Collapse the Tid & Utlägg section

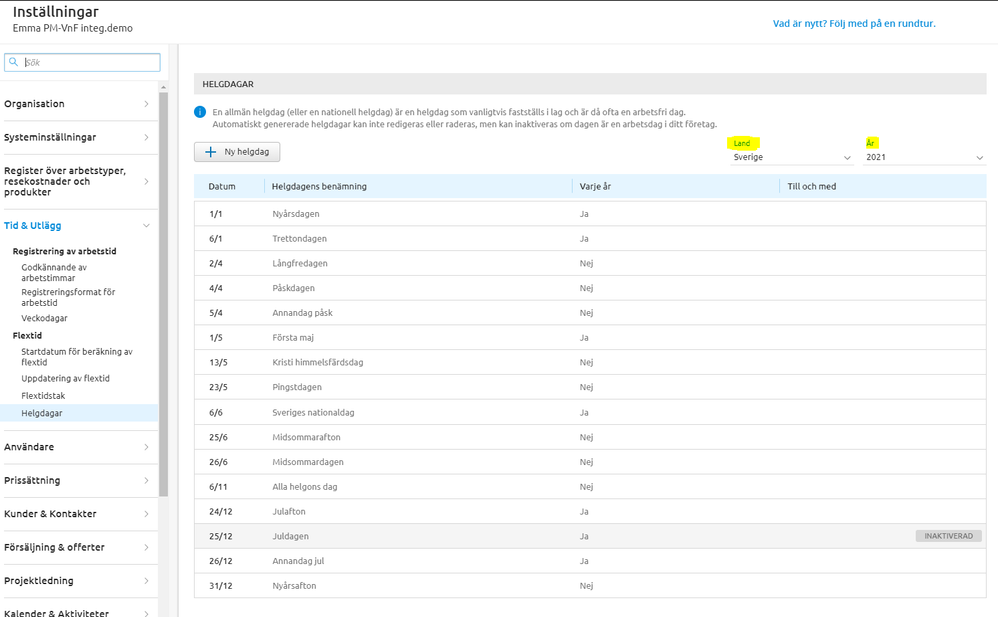[x=146, y=226]
